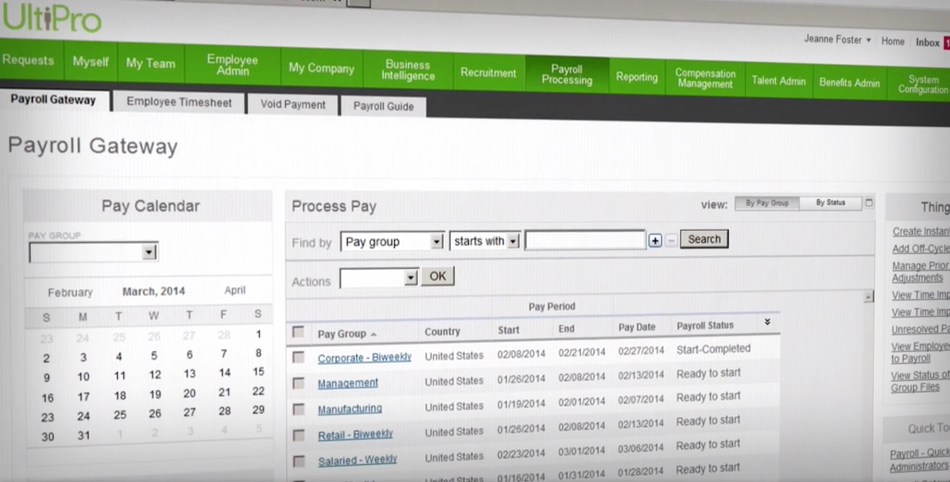This screenshot has width=950, height=482.
Task: Click the UltiPro logo
Action: (x=51, y=16)
